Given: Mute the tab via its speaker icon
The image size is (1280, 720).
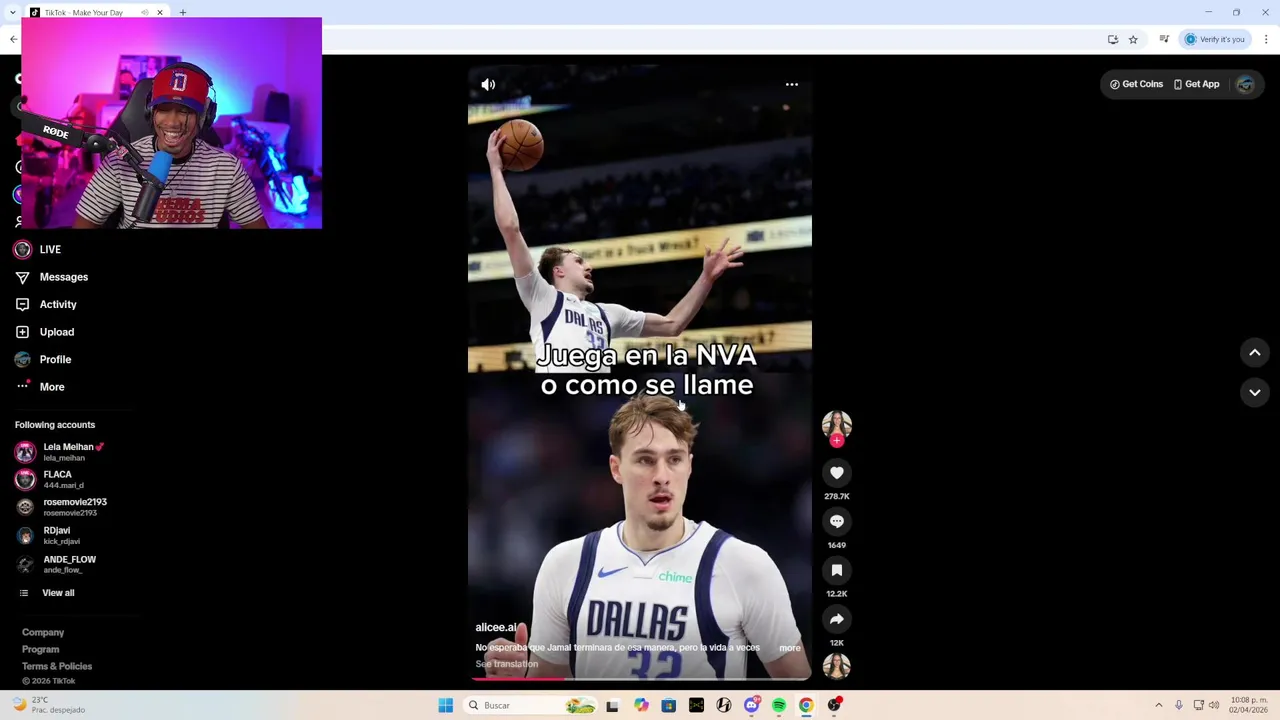Looking at the screenshot, I should (144, 13).
